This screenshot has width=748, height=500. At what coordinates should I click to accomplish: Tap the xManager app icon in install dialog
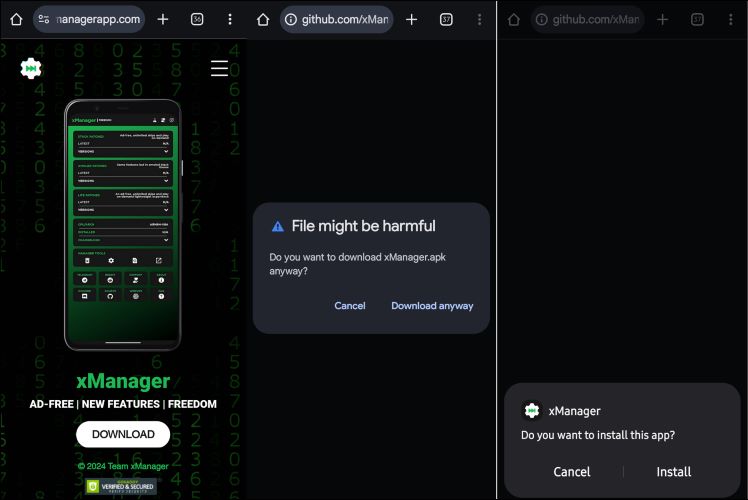pos(532,411)
